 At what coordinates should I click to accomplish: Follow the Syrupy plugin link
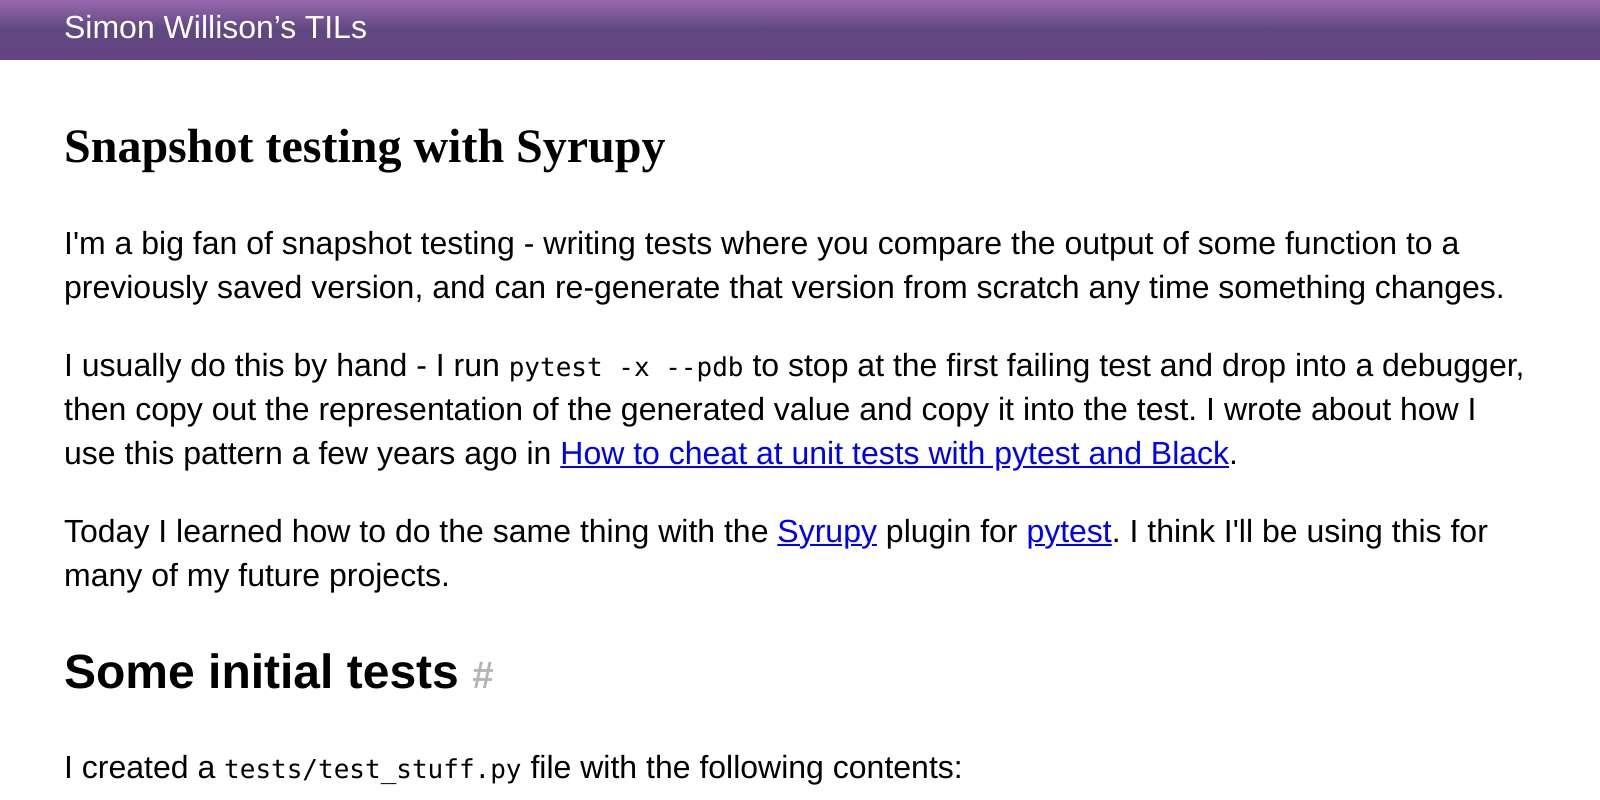(x=827, y=531)
